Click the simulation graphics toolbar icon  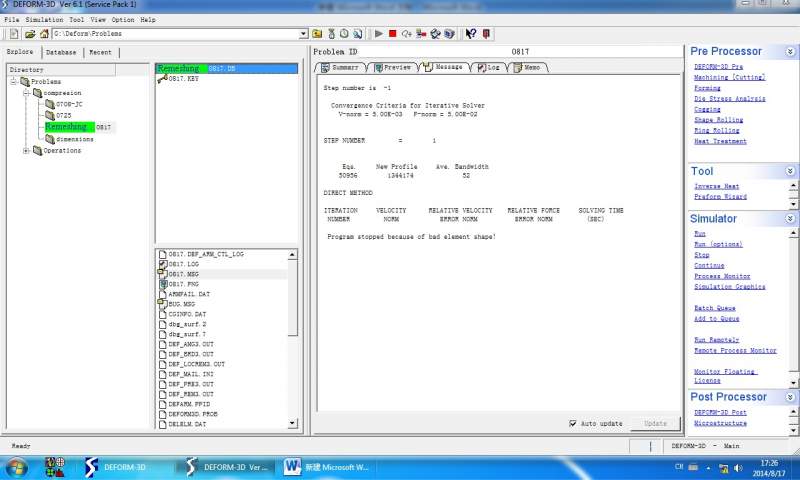[449, 34]
